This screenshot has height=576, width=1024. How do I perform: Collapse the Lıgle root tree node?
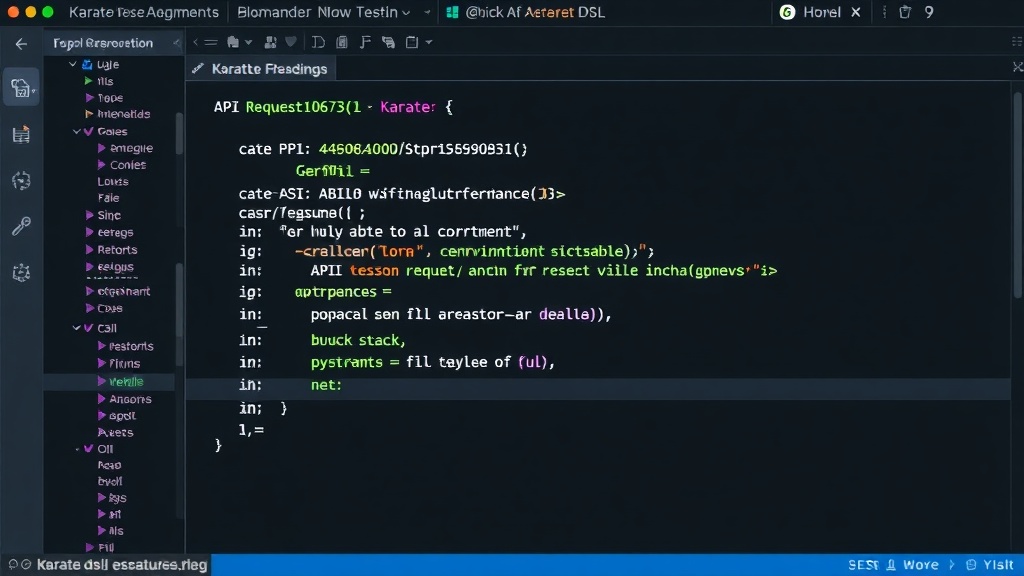72,64
